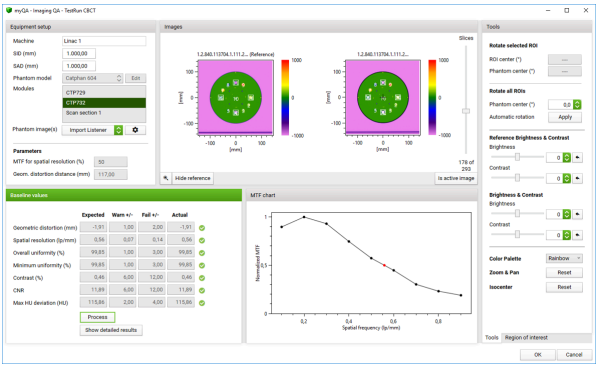Viewport: 597px width, 366px height.
Task: Click the SID (mm) input field
Action: coord(79,54)
